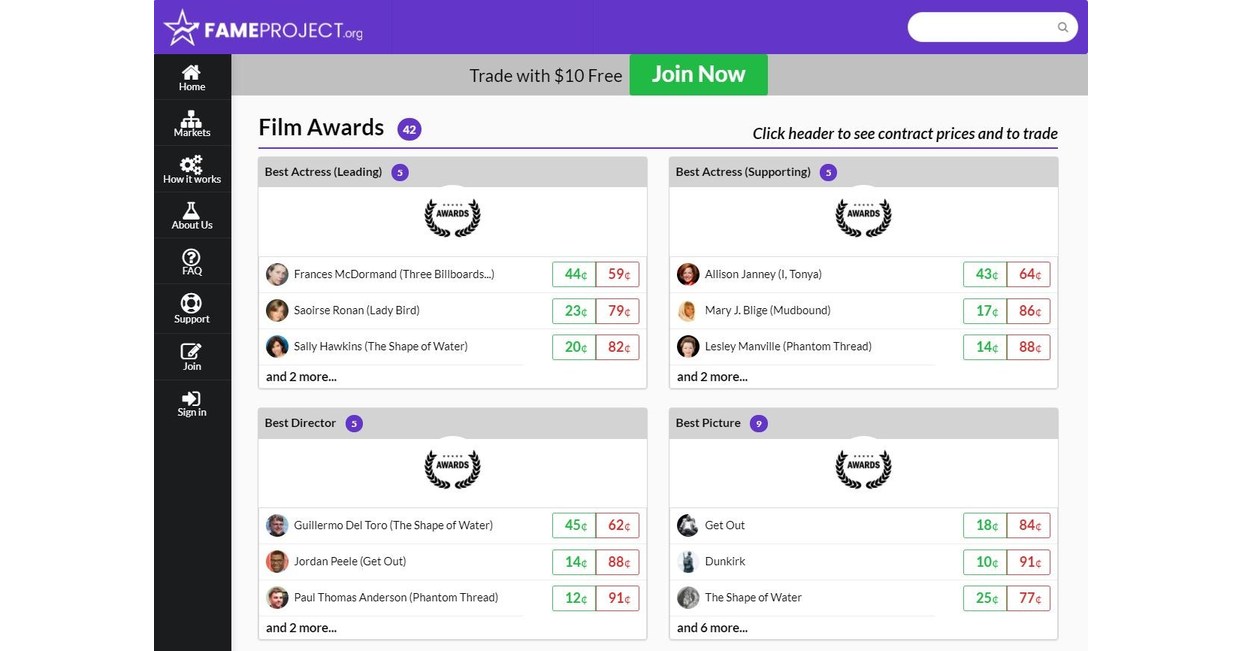The image size is (1242, 651).
Task: Click Jordan Peele's avatar
Action: [x=277, y=561]
